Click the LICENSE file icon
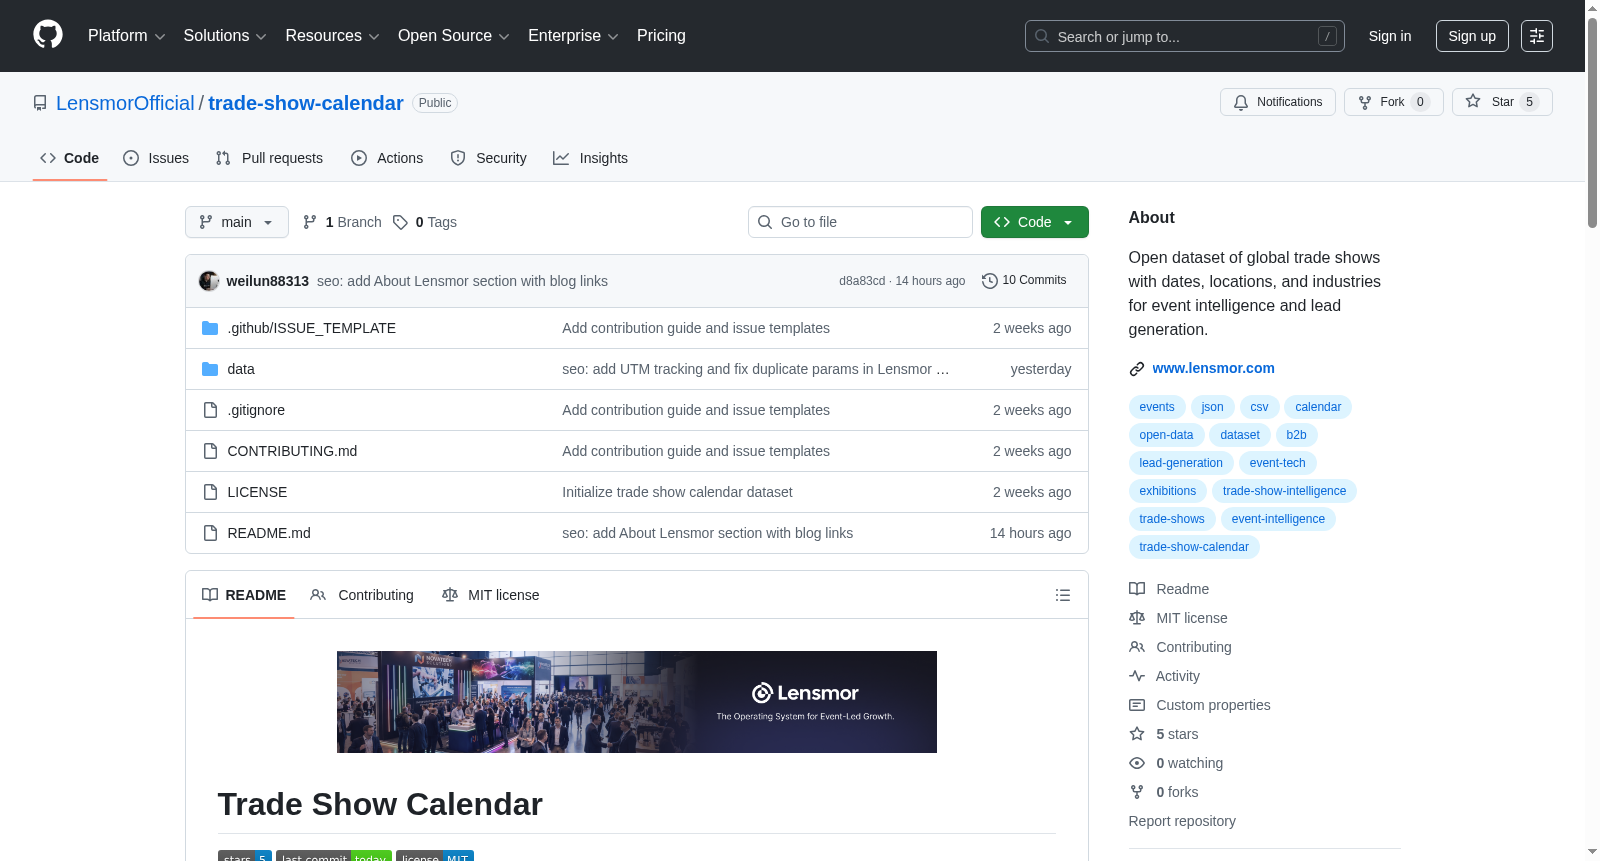Viewport: 1600px width, 861px height. [210, 492]
